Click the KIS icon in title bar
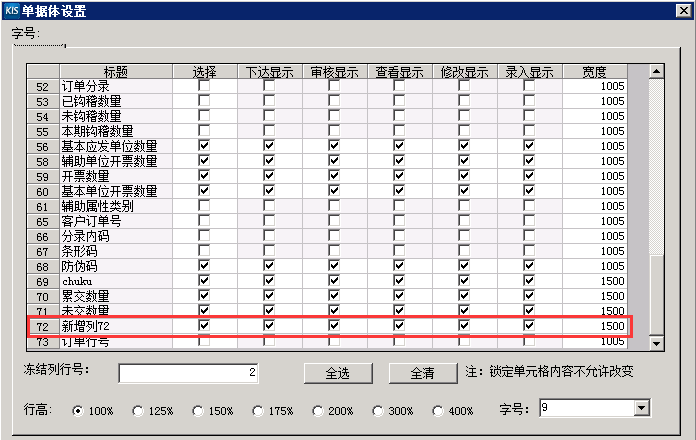Screen dimensions: 696x440 (x=11, y=11)
